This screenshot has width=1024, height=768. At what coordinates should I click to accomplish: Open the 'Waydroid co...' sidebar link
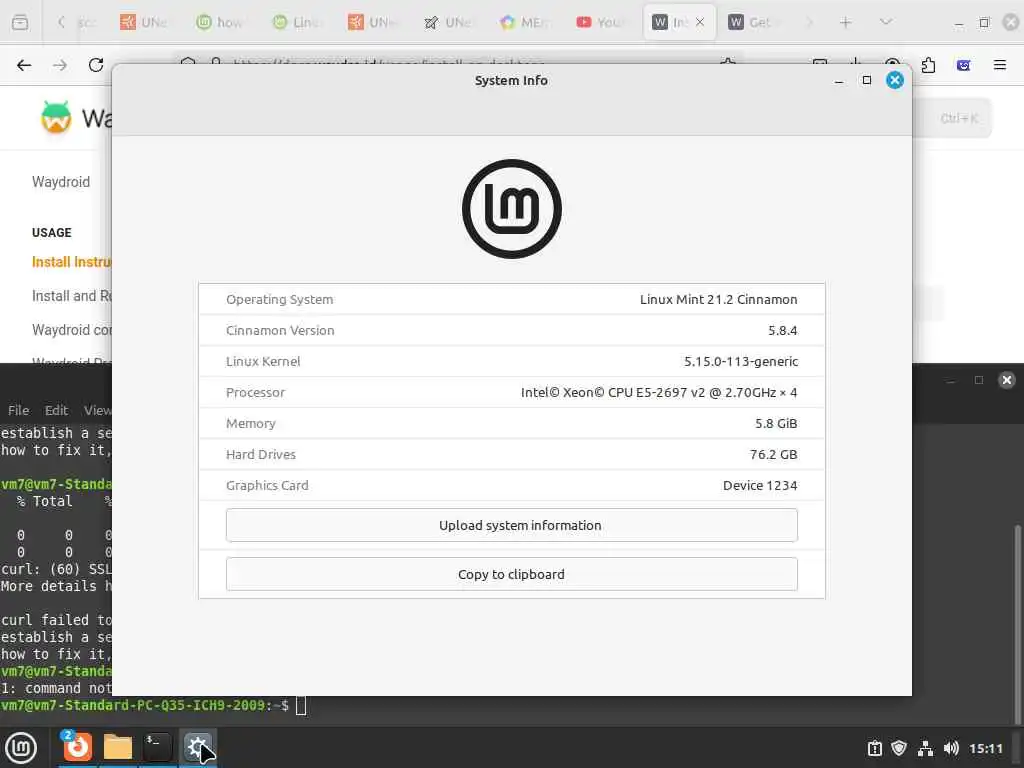point(72,330)
